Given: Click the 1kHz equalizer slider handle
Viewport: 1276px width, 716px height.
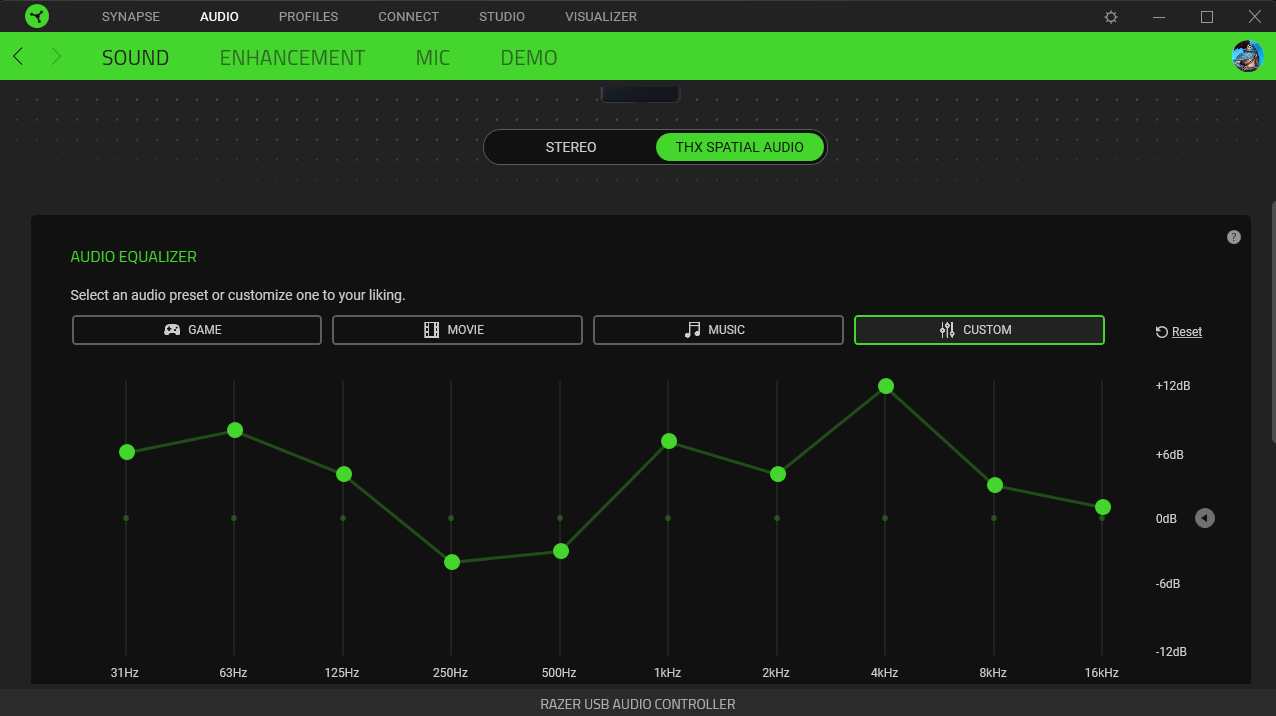Looking at the screenshot, I should coord(669,441).
